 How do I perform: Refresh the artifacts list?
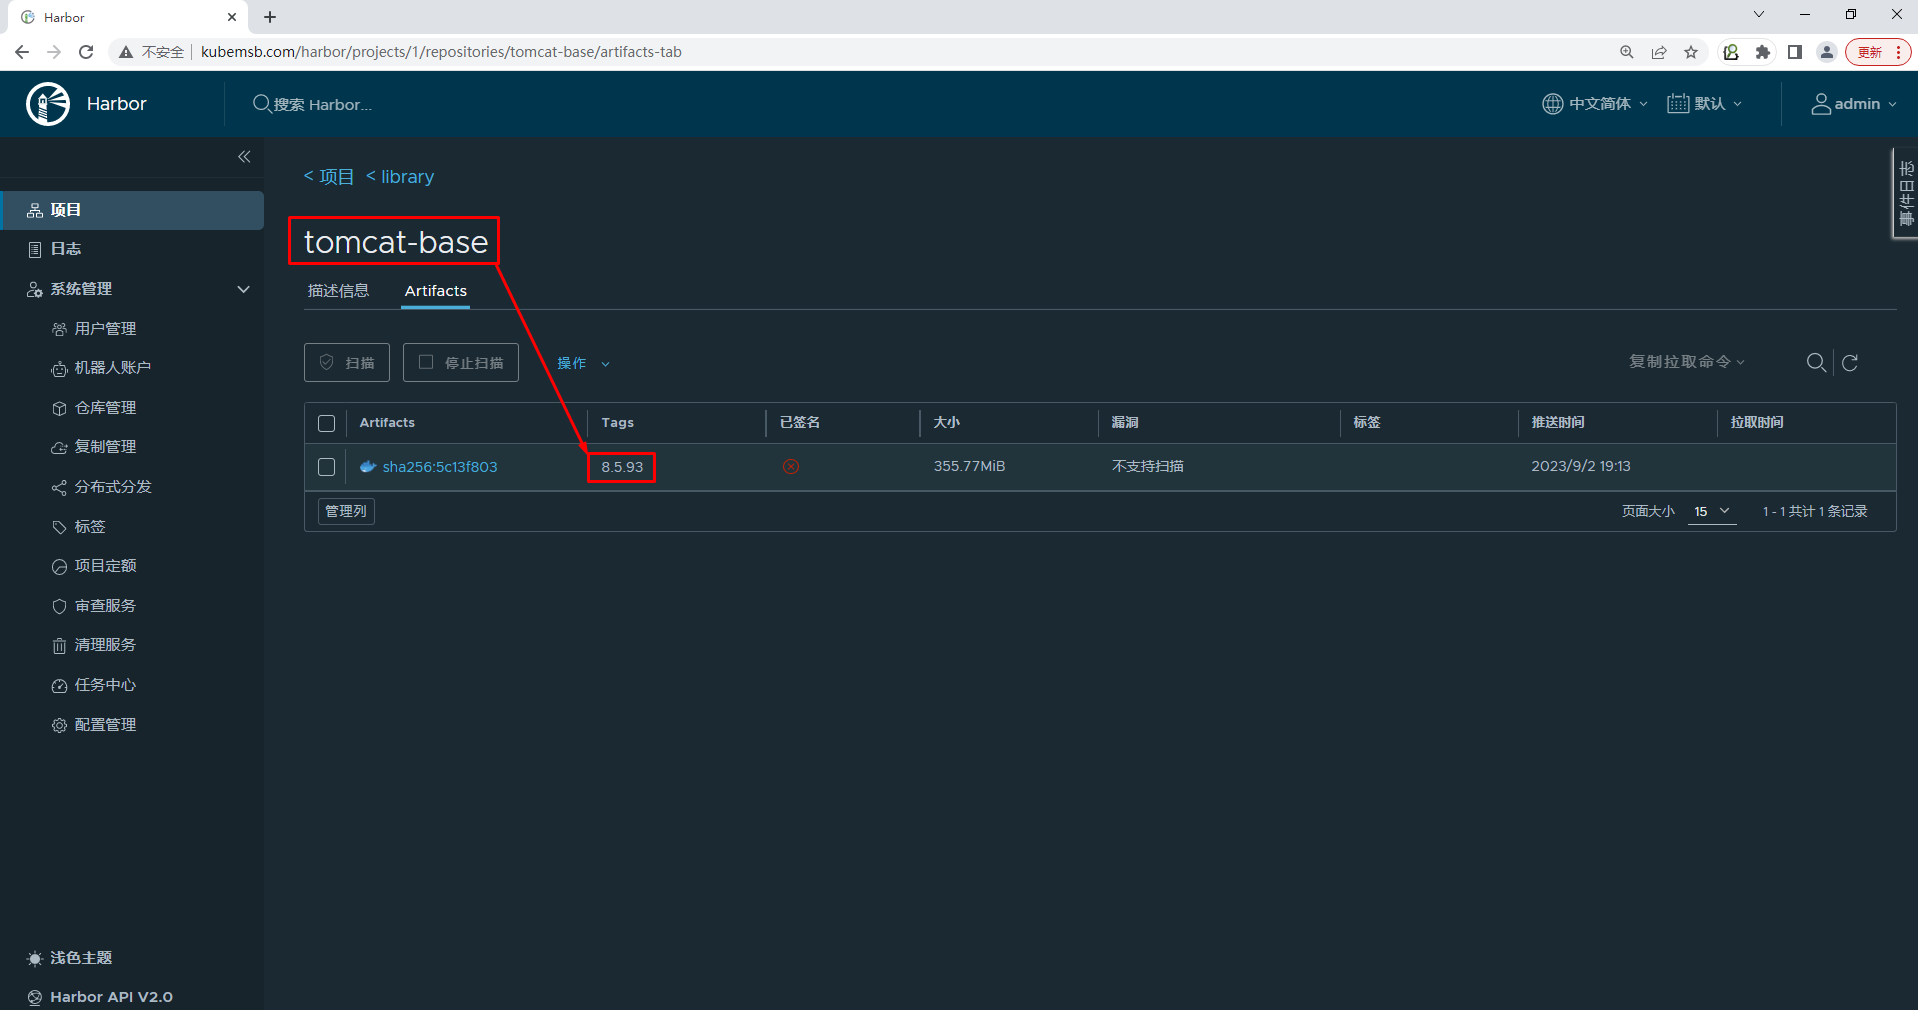(1850, 362)
